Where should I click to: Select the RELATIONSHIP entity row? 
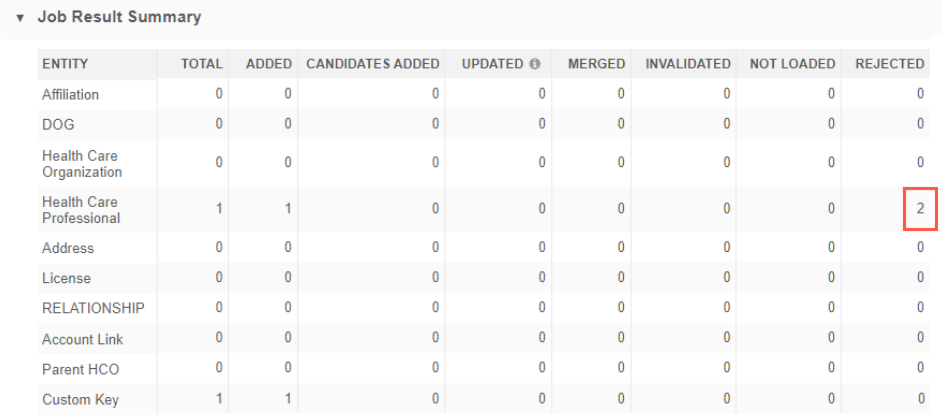(93, 308)
